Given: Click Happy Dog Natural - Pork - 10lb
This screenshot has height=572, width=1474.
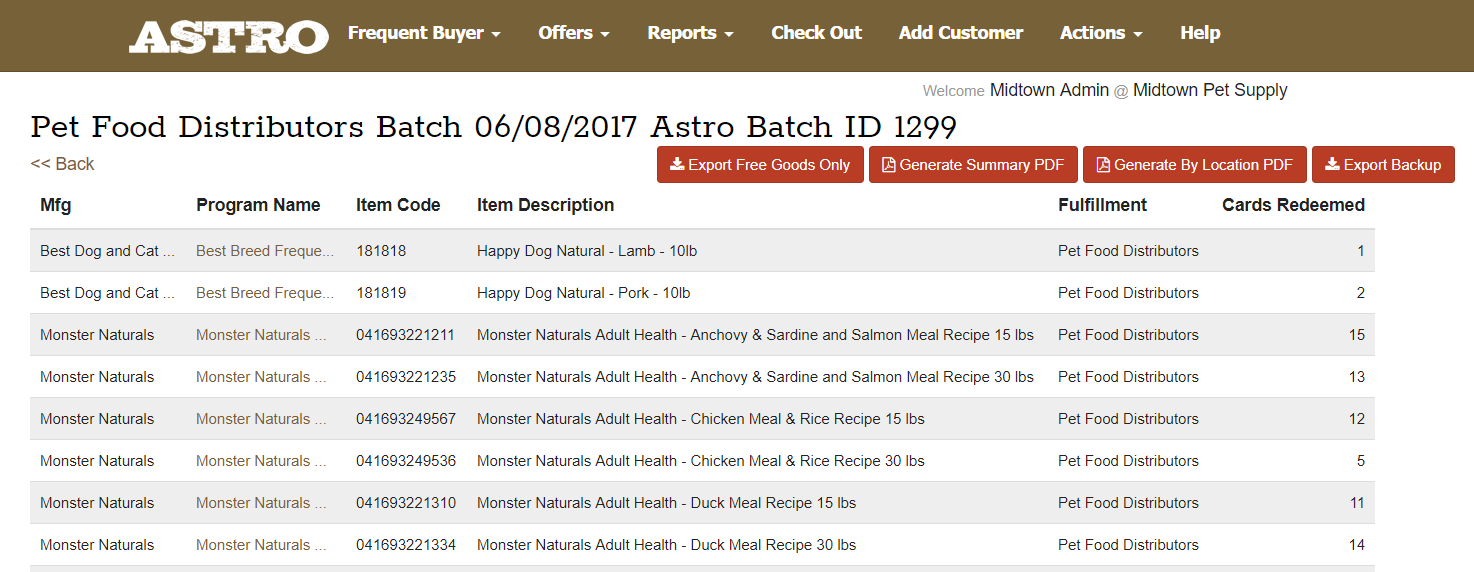Looking at the screenshot, I should [x=584, y=293].
